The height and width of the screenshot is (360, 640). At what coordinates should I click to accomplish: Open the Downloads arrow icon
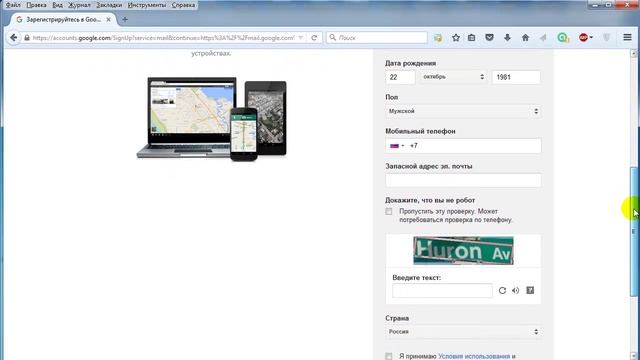[x=507, y=38]
